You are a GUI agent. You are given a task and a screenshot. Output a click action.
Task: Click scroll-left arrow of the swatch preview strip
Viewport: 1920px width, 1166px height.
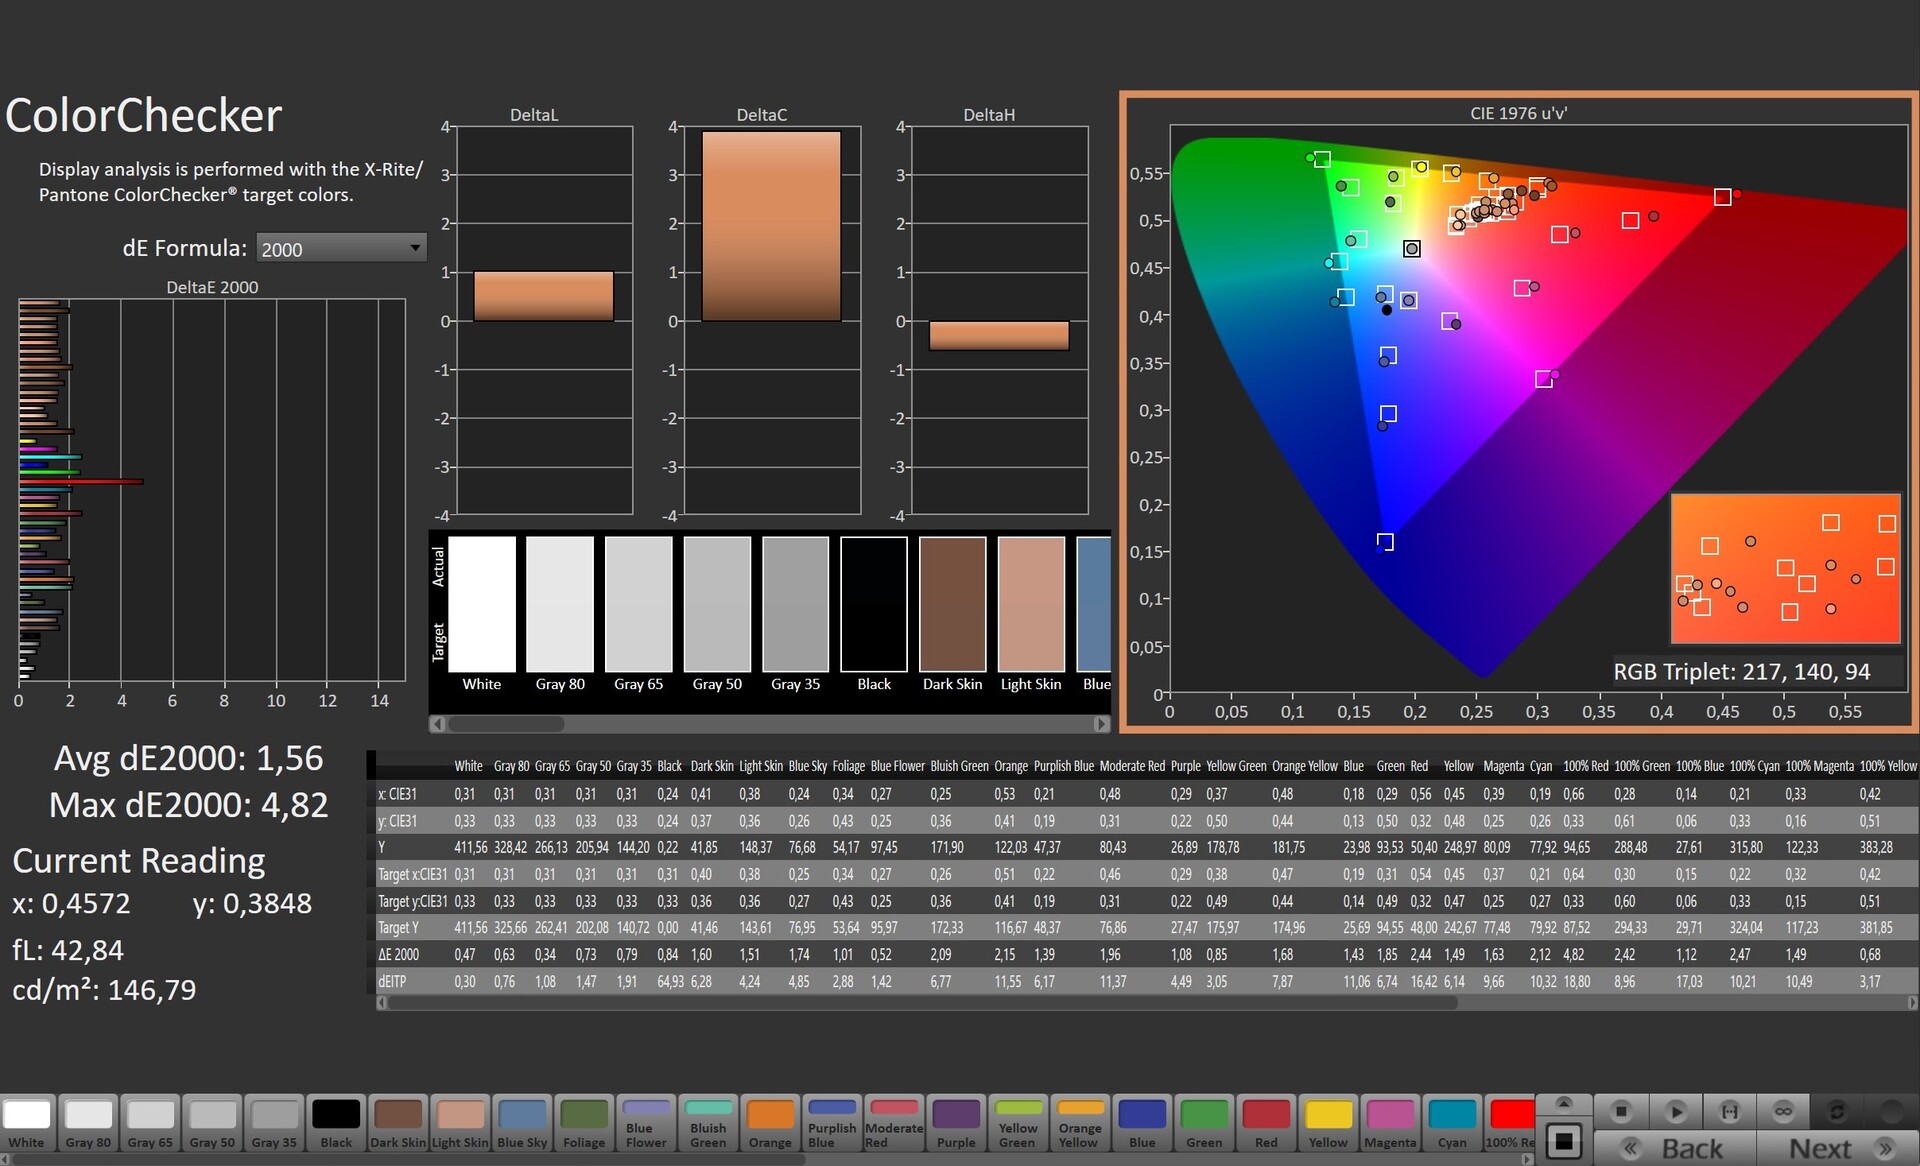pyautogui.click(x=438, y=723)
